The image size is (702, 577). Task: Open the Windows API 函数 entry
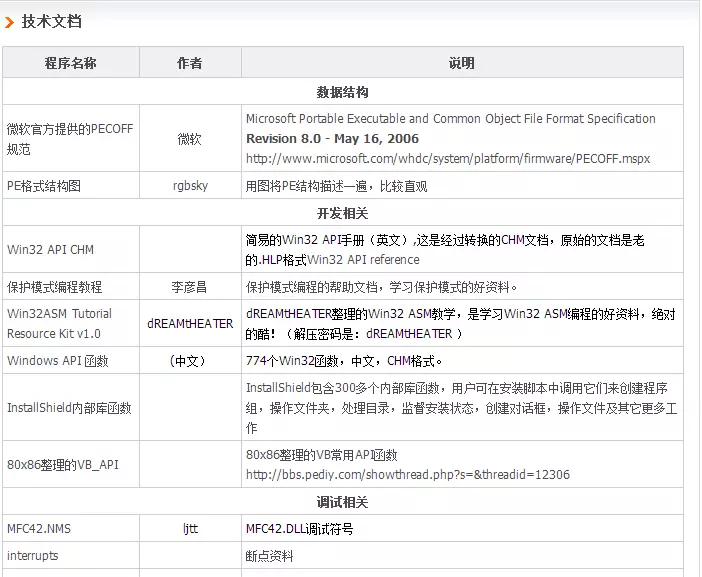58,361
